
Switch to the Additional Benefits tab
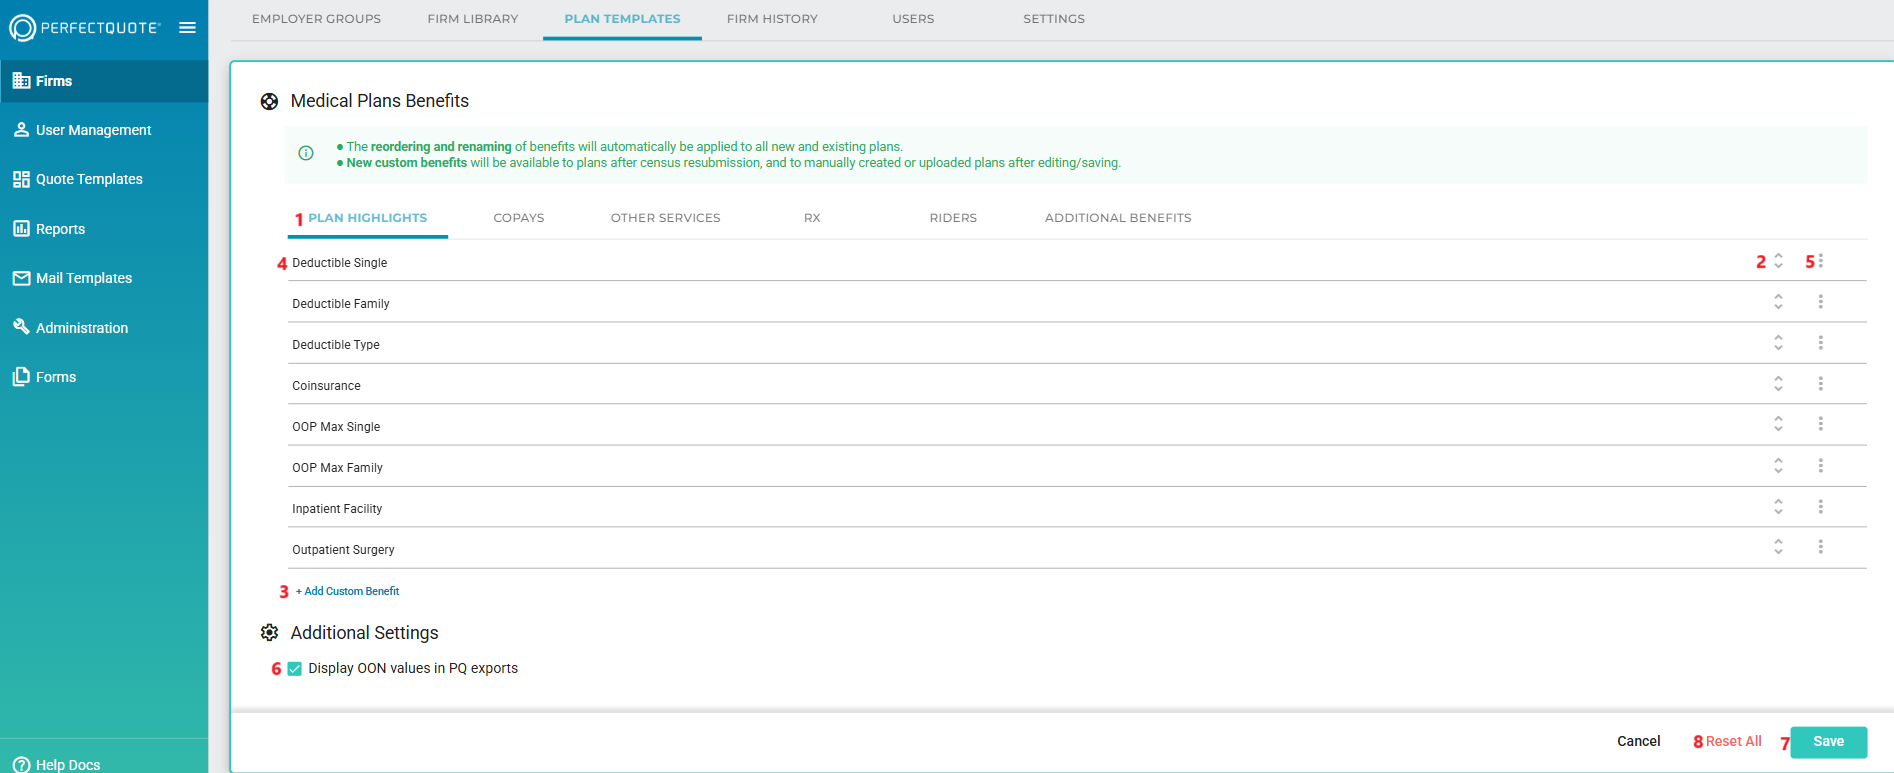click(x=1118, y=218)
